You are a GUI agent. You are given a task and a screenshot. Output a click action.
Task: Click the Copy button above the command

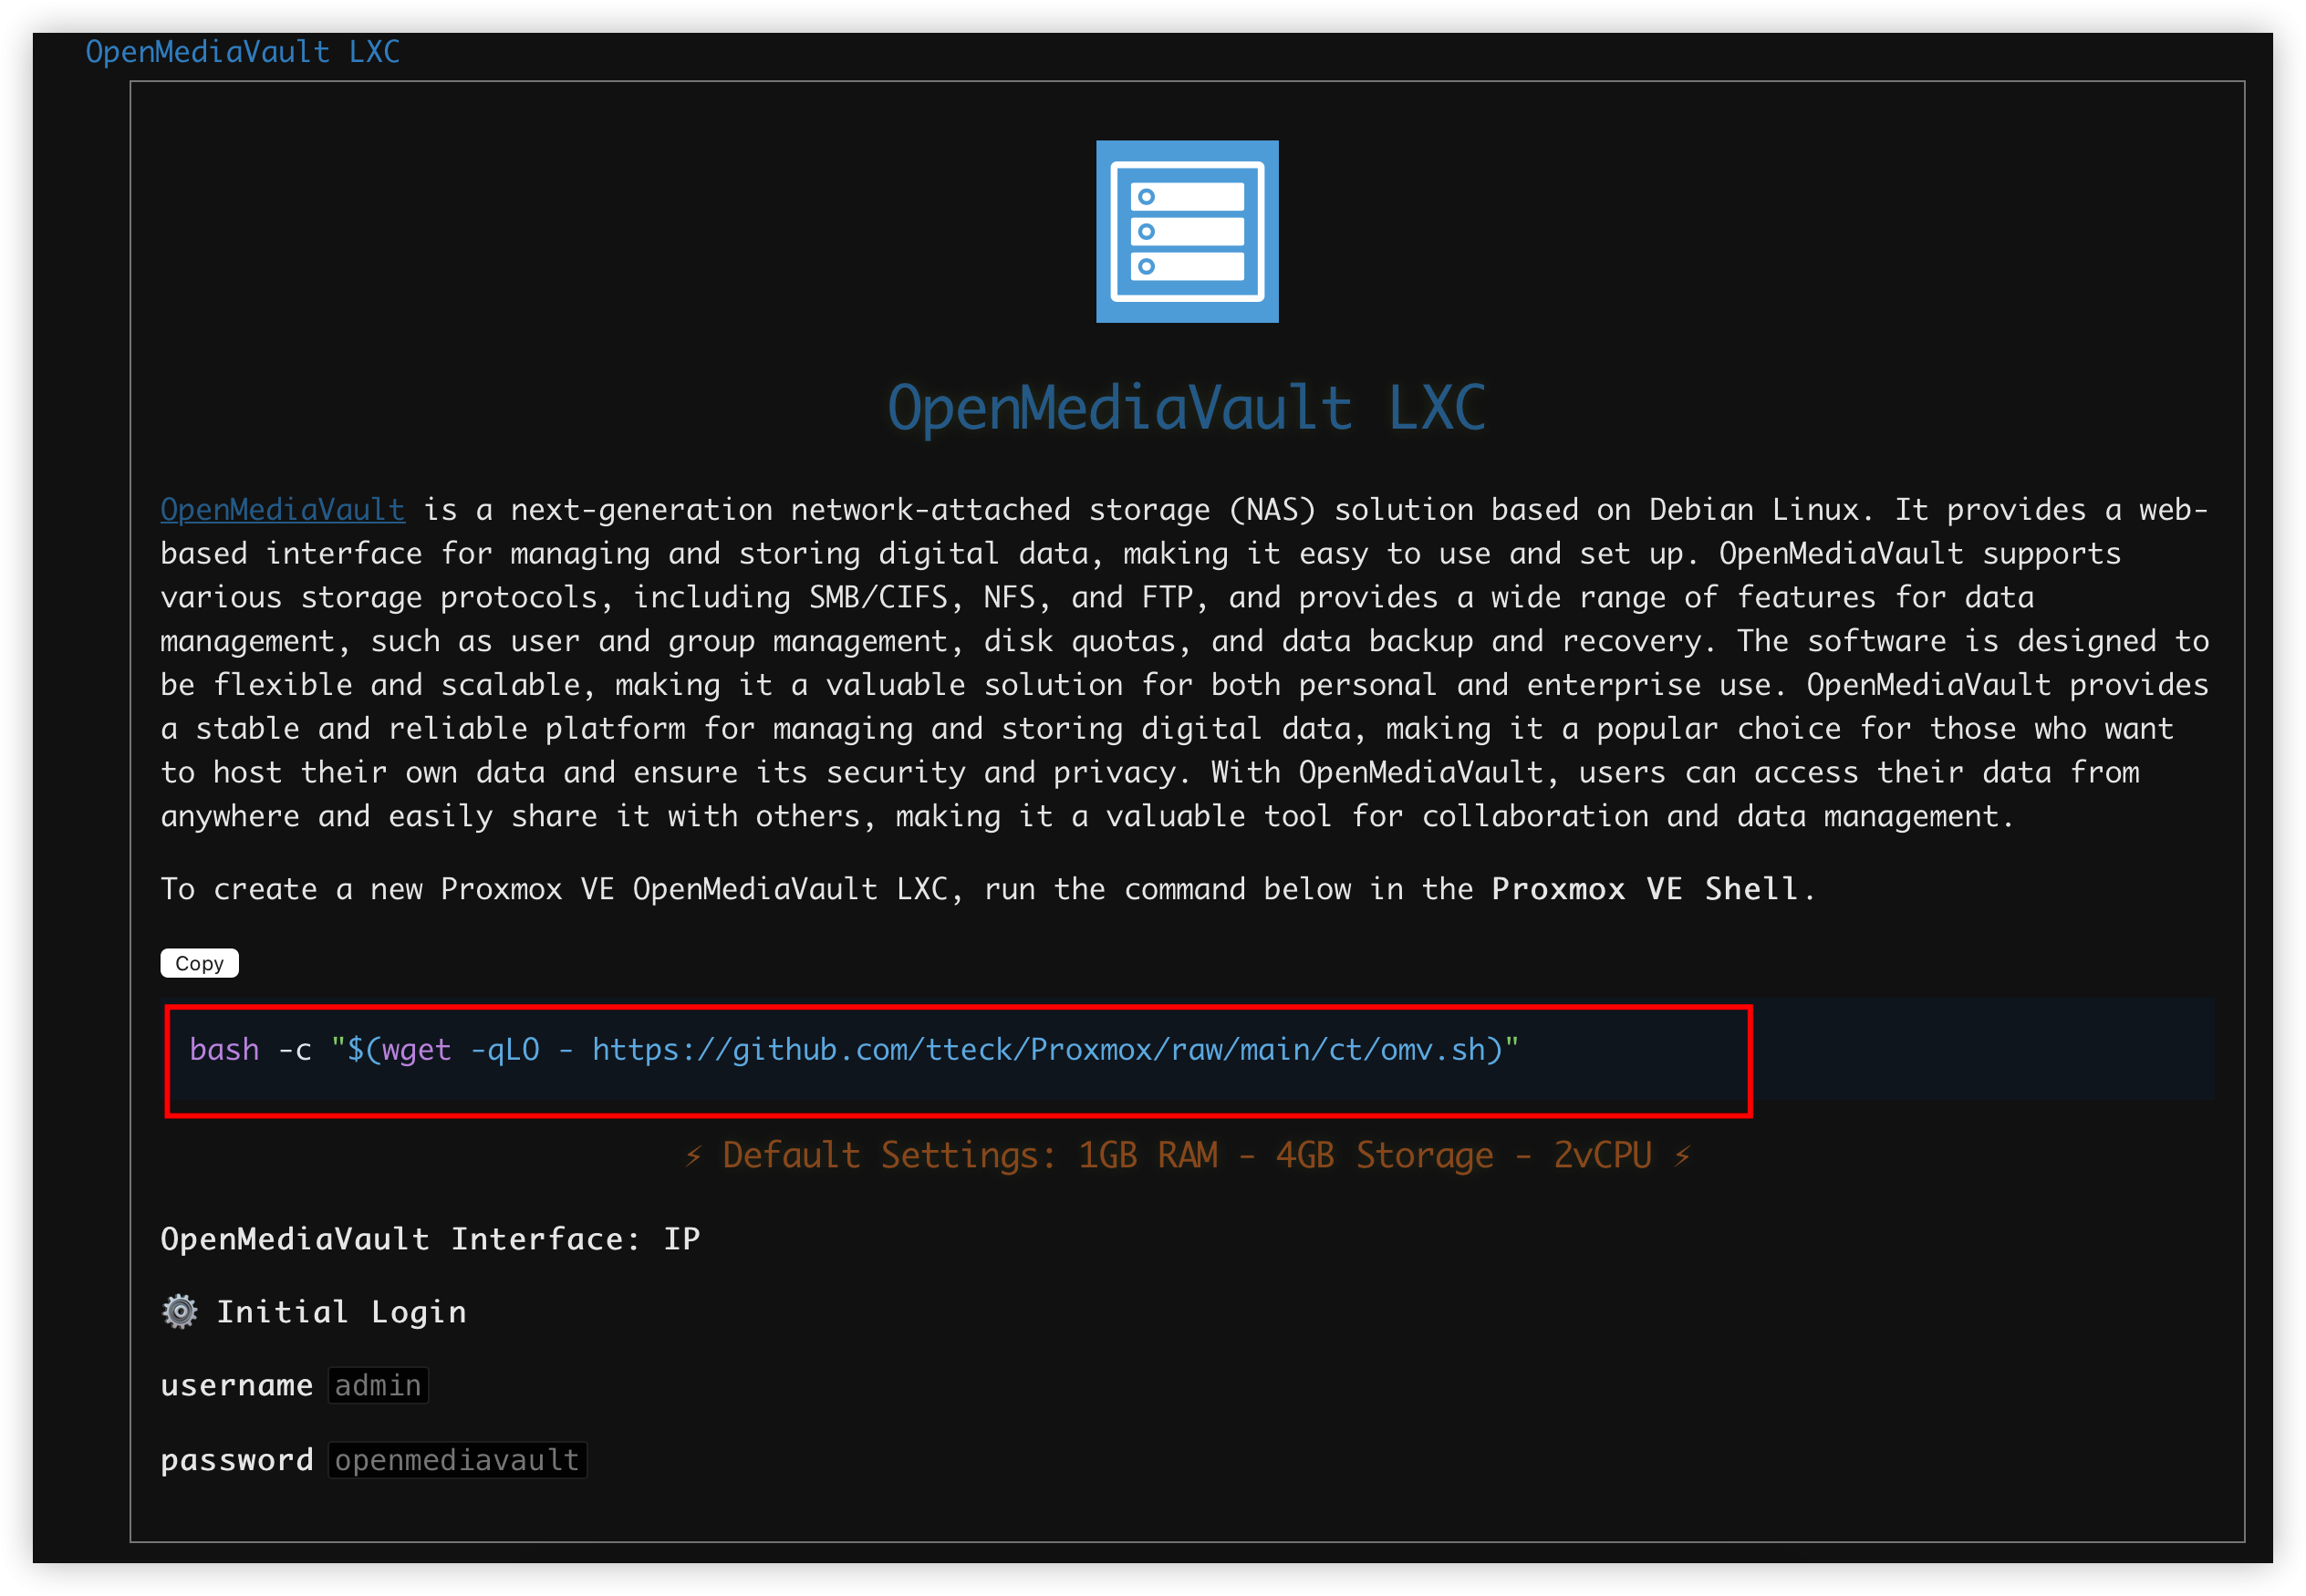199,963
